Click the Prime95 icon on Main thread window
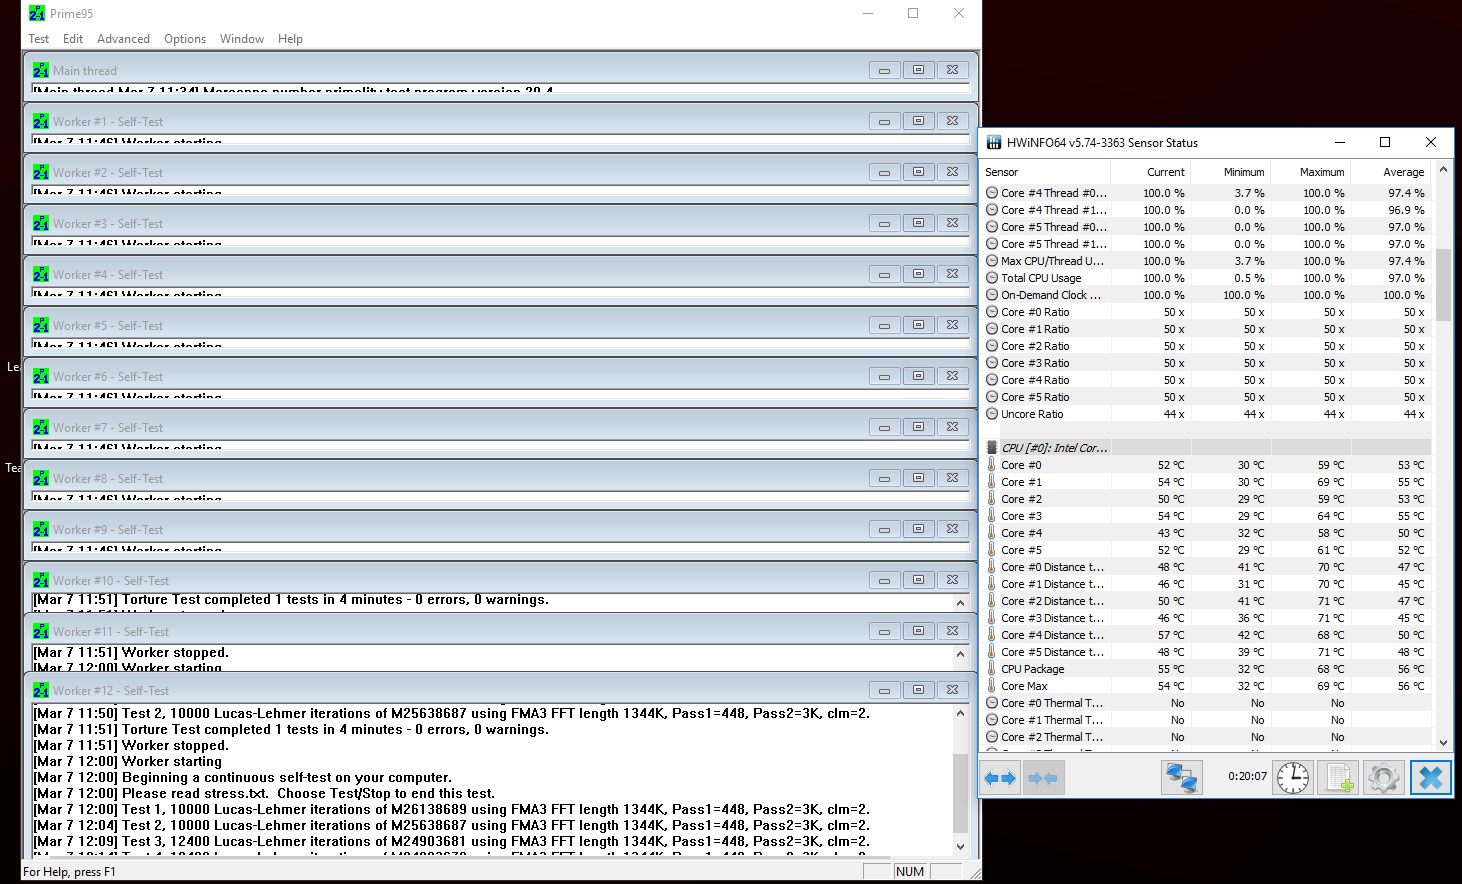Image resolution: width=1462 pixels, height=884 pixels. (41, 70)
